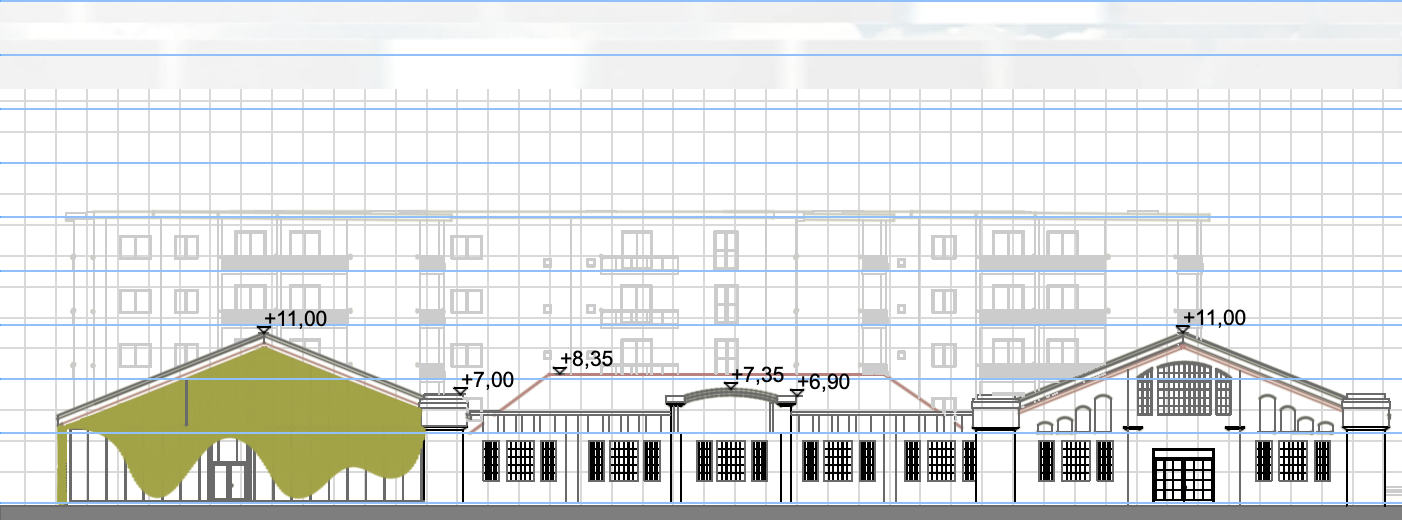Pick the +6,90 height annotation
The height and width of the screenshot is (520, 1402).
pyautogui.click(x=823, y=382)
